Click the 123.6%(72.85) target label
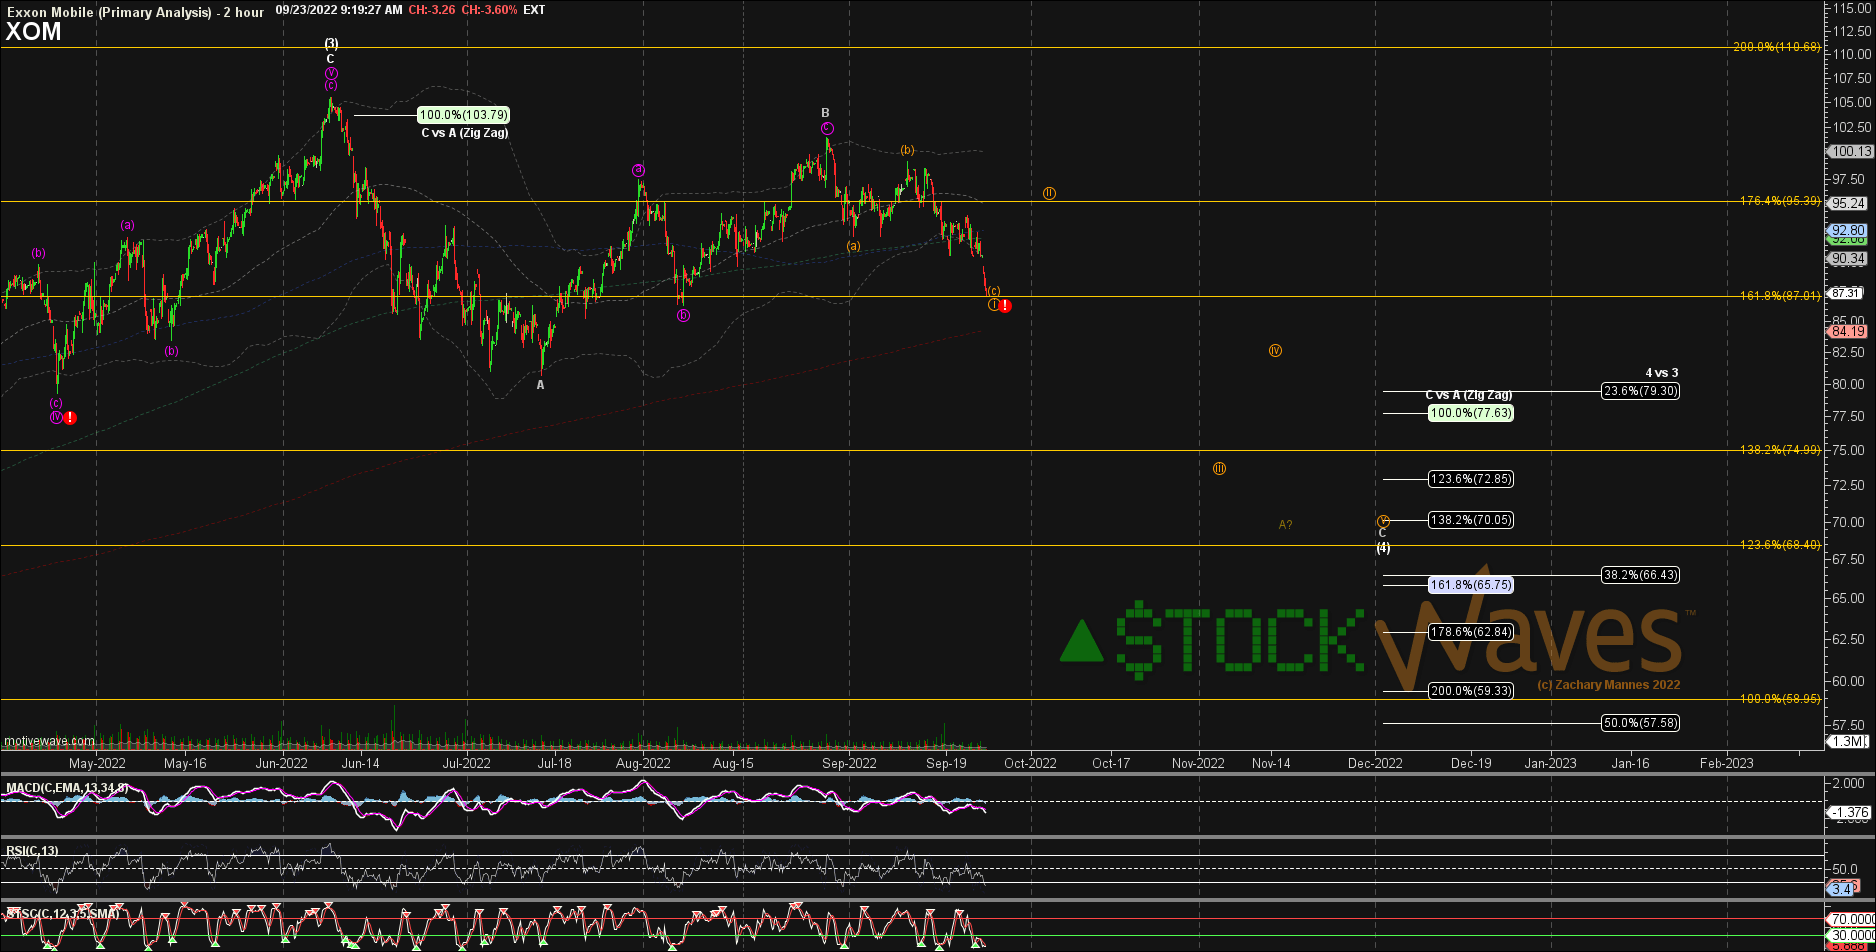The width and height of the screenshot is (1876, 952). (1470, 479)
